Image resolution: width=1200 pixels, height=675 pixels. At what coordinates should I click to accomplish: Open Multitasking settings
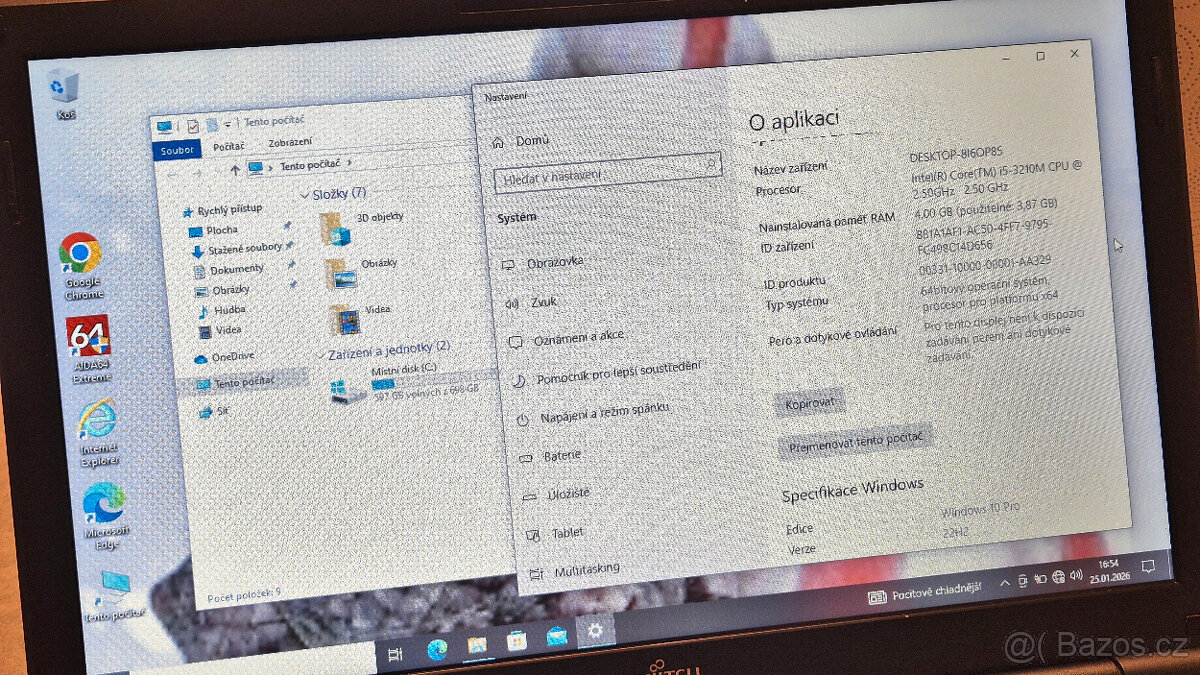click(x=575, y=570)
